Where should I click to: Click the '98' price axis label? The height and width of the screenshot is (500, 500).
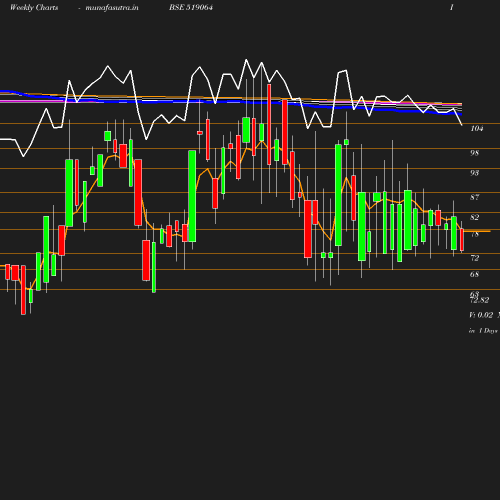click(x=474, y=153)
